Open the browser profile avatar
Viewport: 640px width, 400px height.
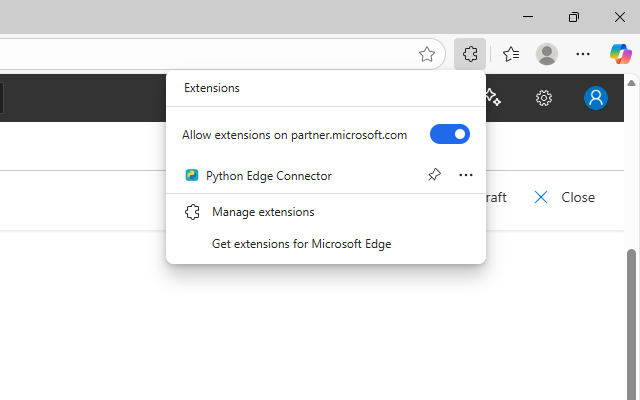tap(547, 54)
